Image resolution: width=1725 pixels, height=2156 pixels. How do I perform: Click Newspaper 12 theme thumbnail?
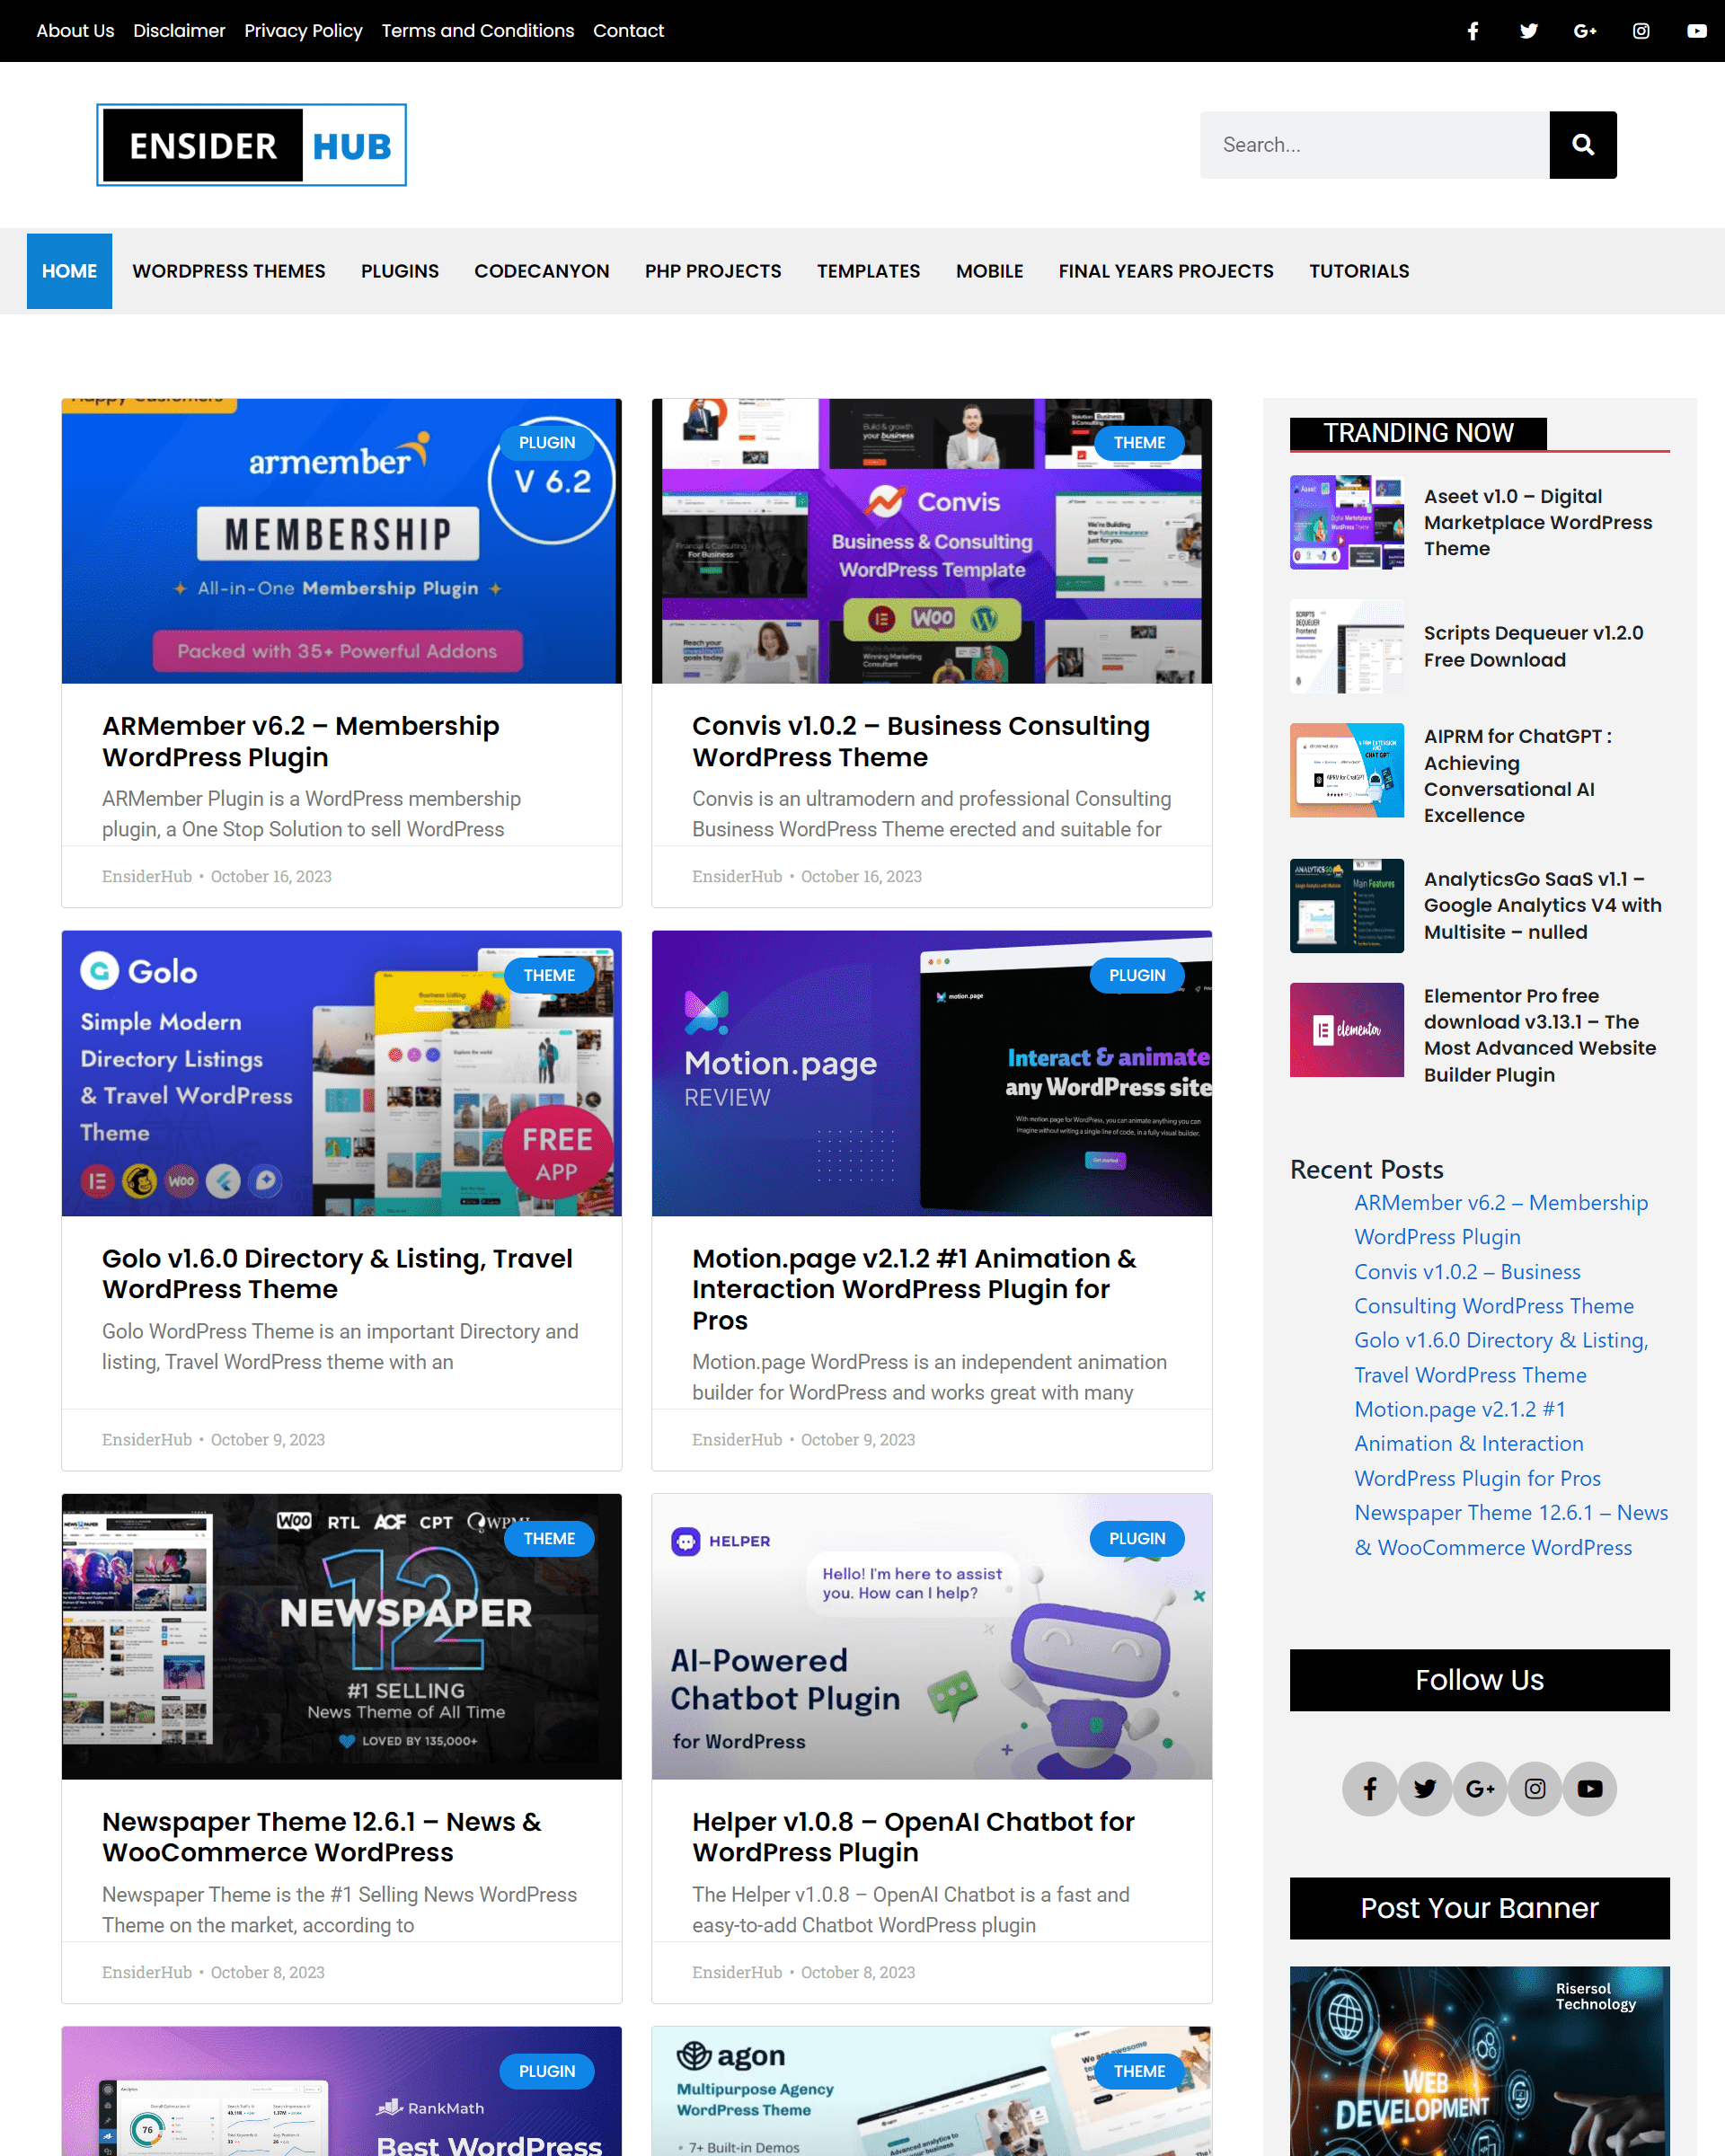pyautogui.click(x=341, y=1636)
